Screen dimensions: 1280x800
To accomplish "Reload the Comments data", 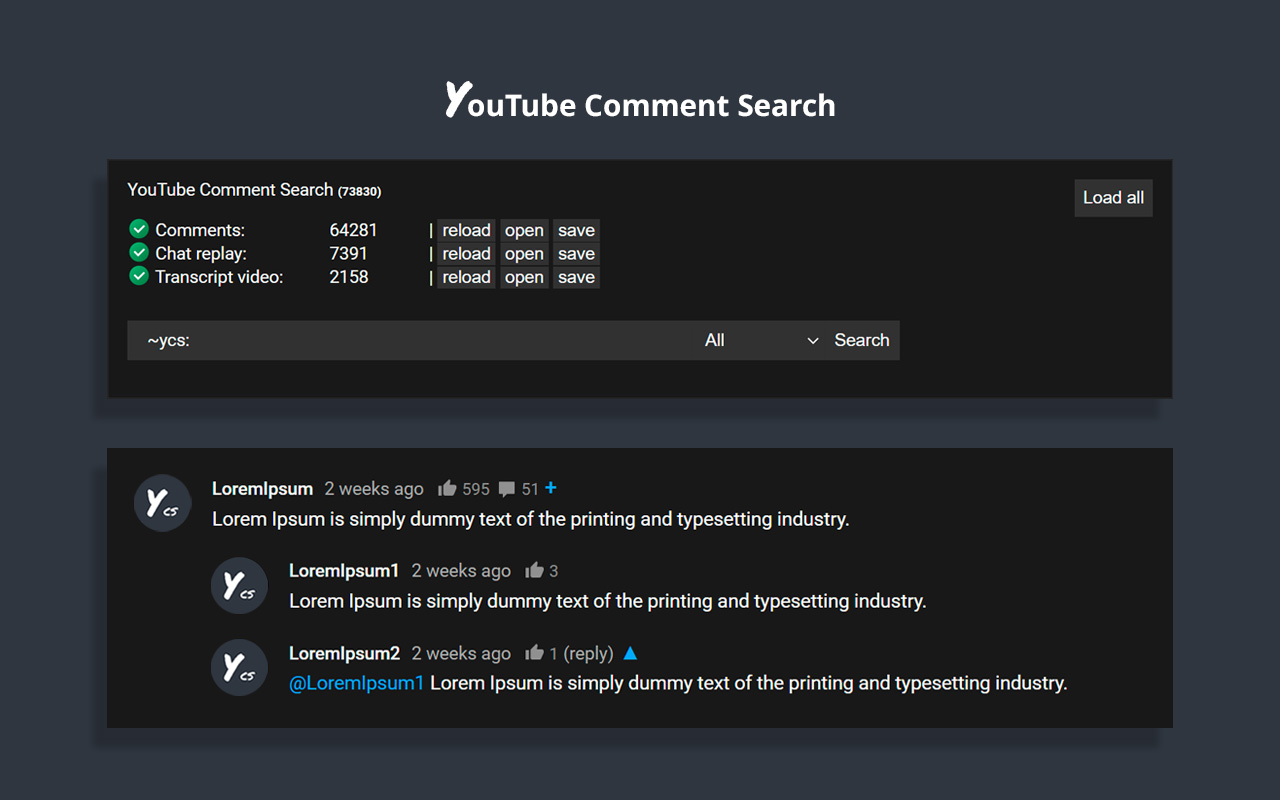I will (x=466, y=230).
